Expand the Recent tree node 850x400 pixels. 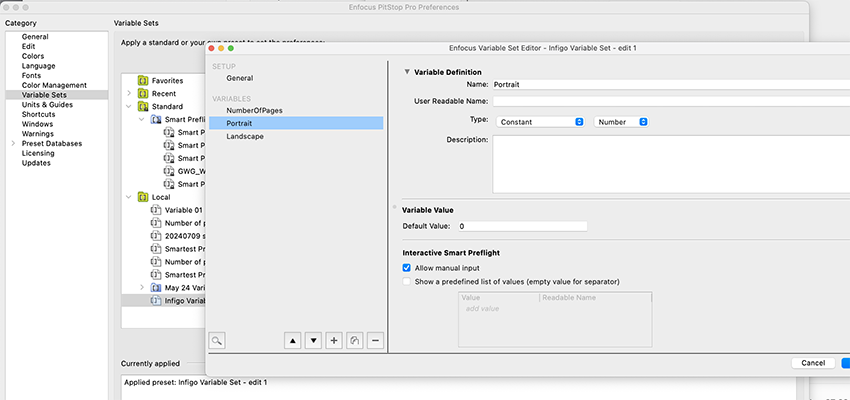[129, 93]
